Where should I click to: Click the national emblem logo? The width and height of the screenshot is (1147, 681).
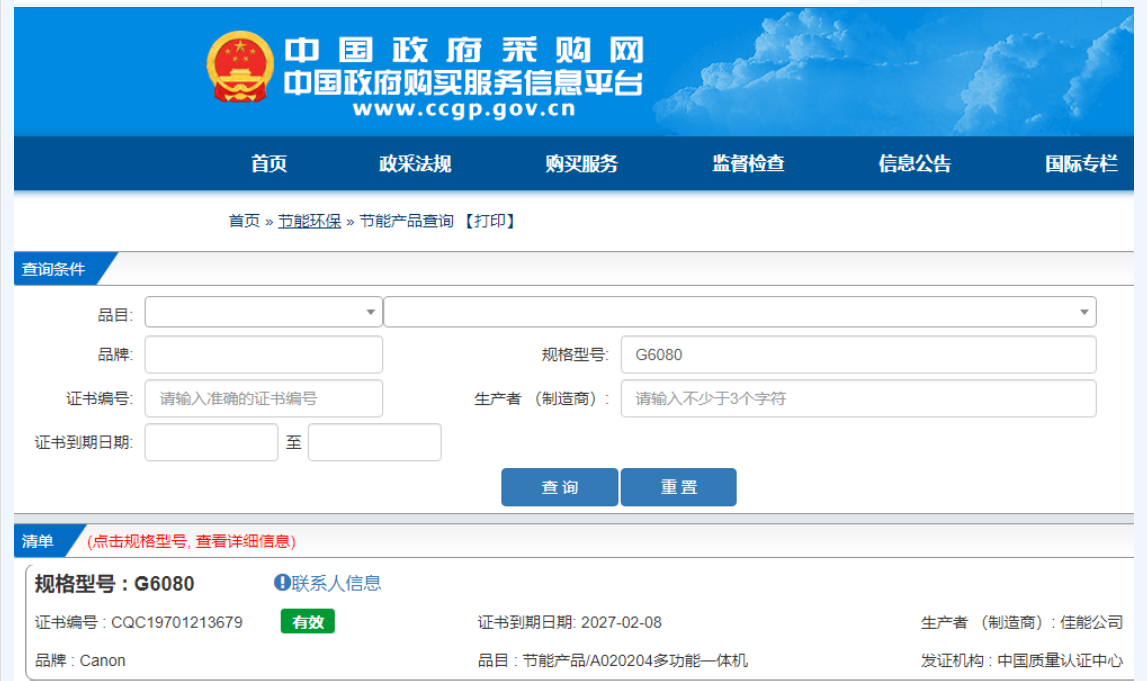click(239, 67)
